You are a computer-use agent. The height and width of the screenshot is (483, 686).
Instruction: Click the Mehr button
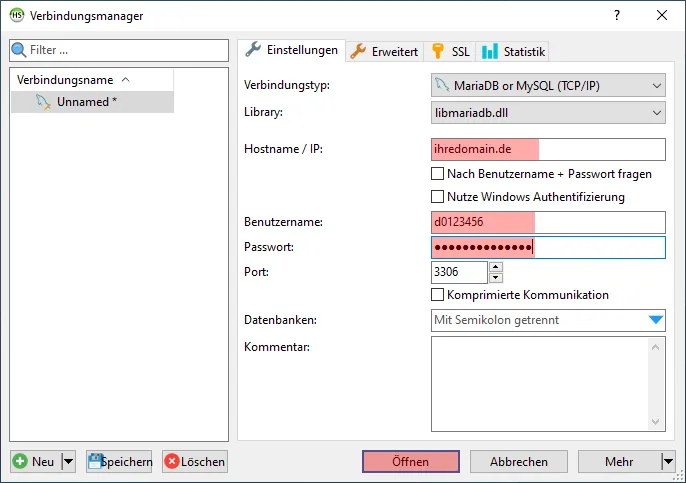point(620,462)
